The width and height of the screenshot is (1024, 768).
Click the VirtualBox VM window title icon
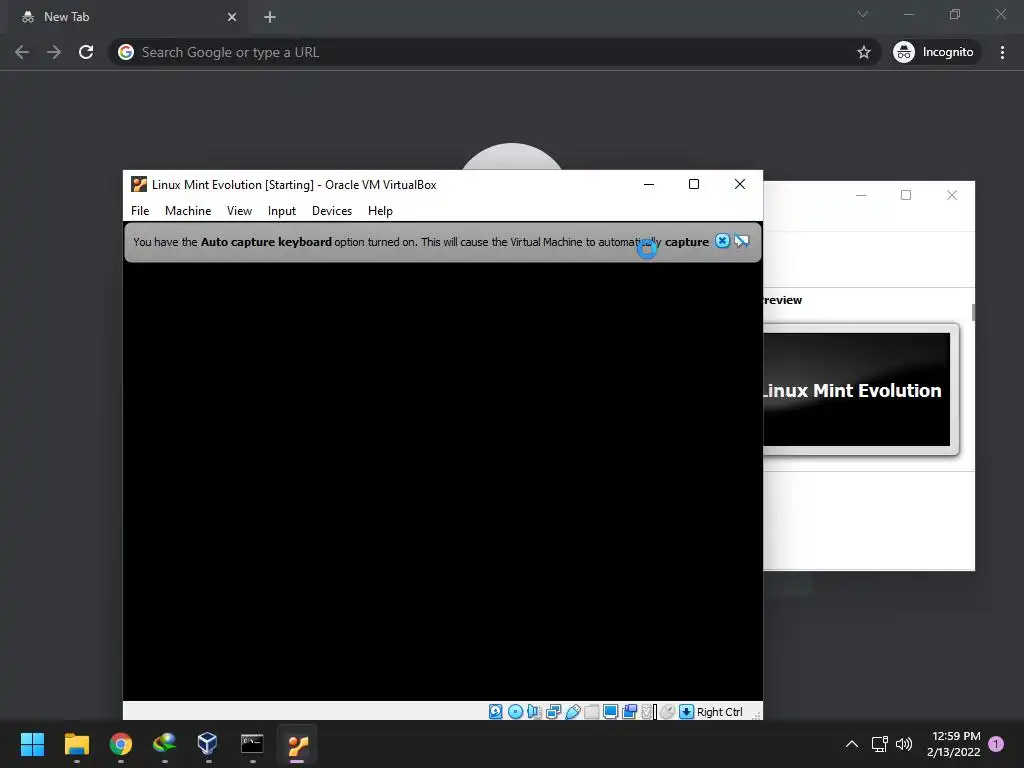pos(139,184)
